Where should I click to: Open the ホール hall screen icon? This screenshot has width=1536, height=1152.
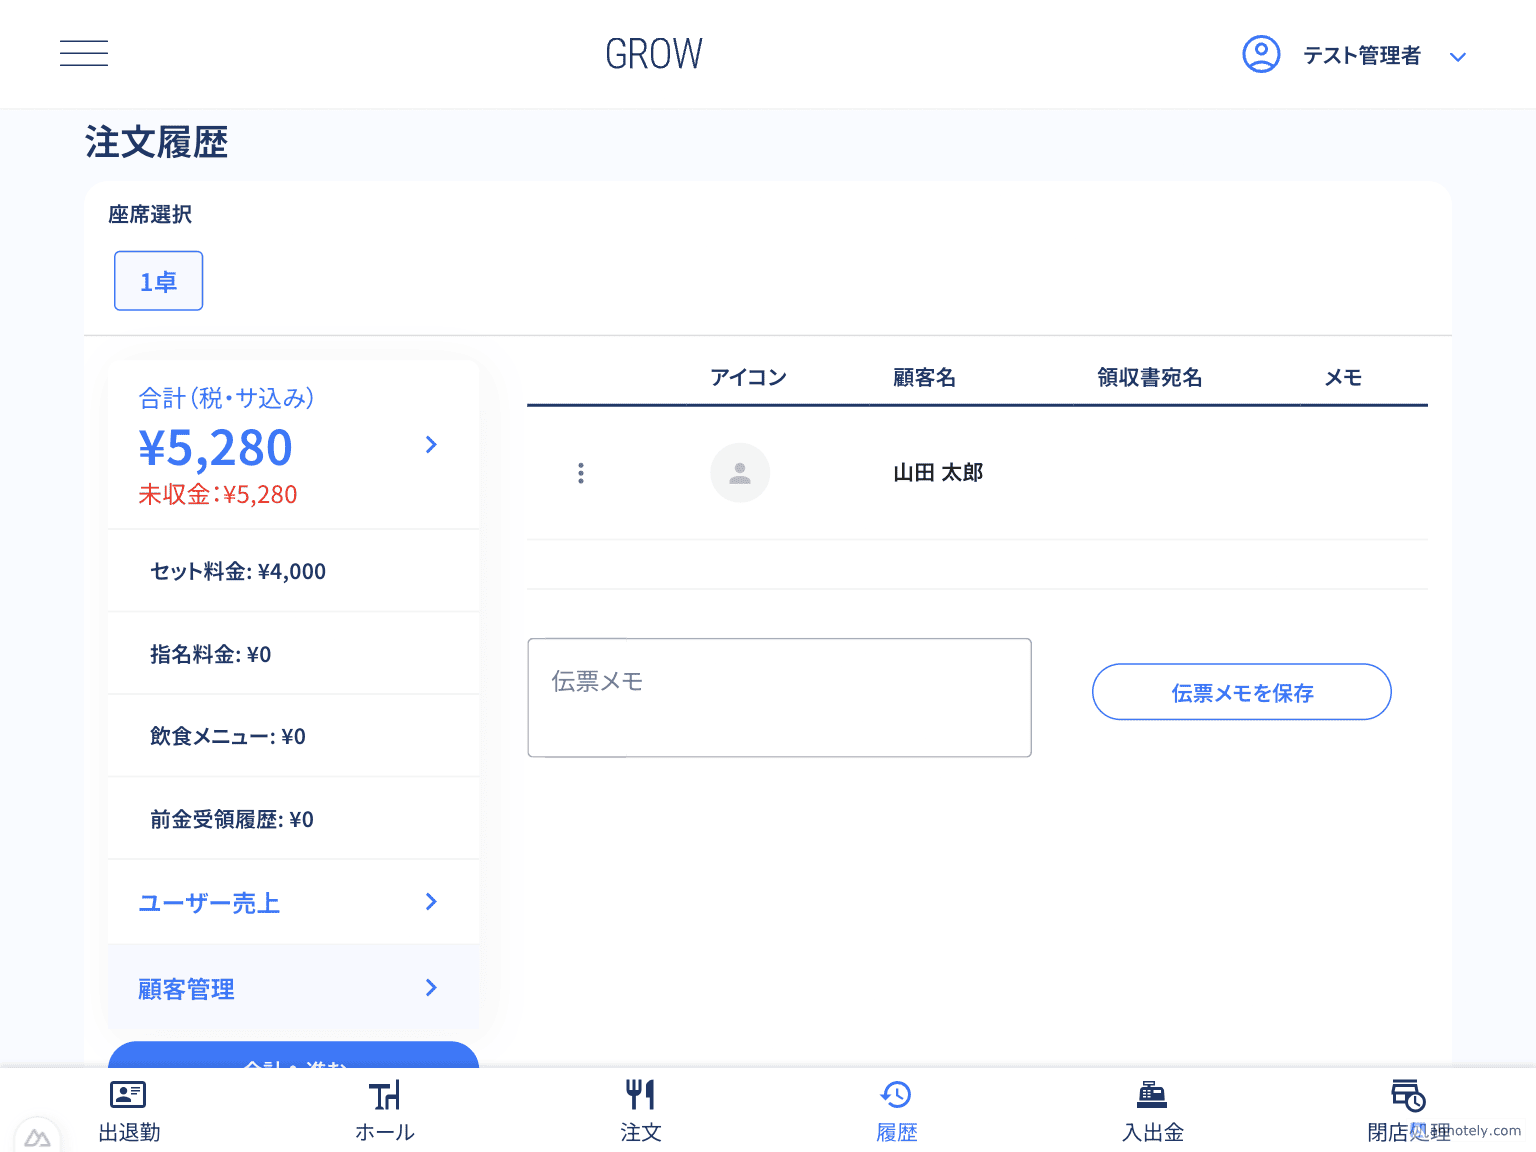pyautogui.click(x=384, y=1095)
